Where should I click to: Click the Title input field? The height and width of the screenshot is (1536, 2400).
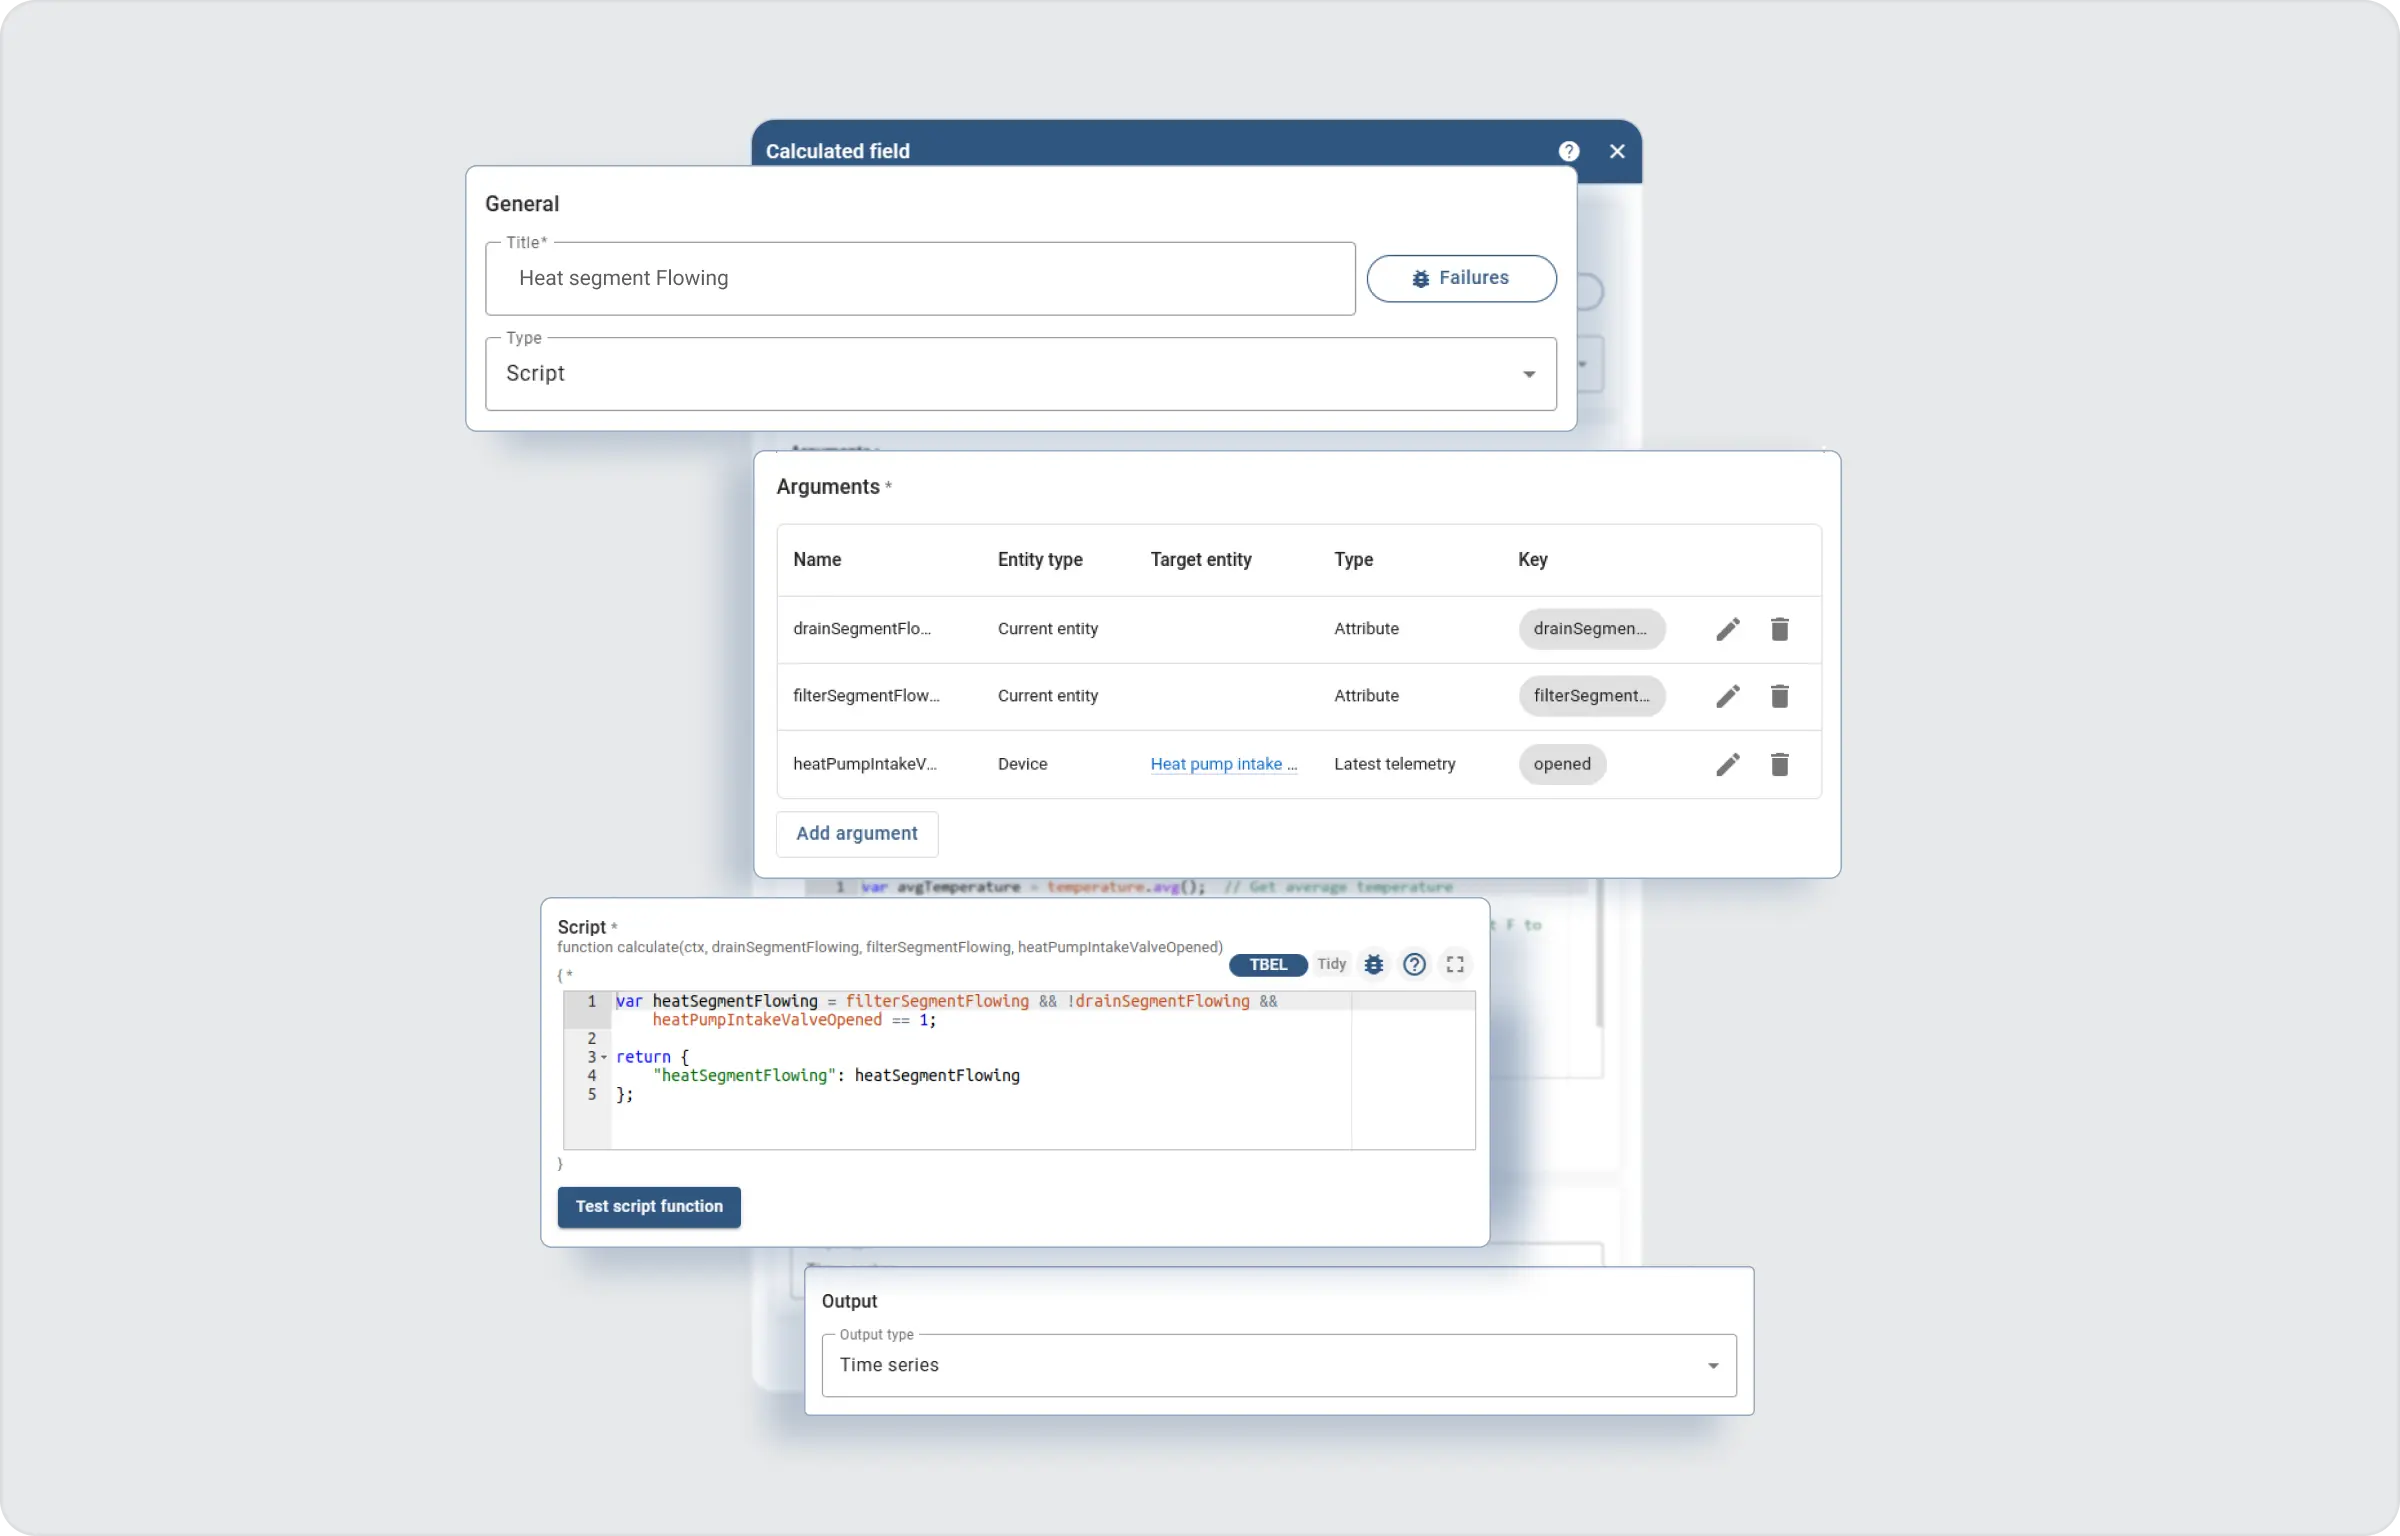tap(920, 279)
